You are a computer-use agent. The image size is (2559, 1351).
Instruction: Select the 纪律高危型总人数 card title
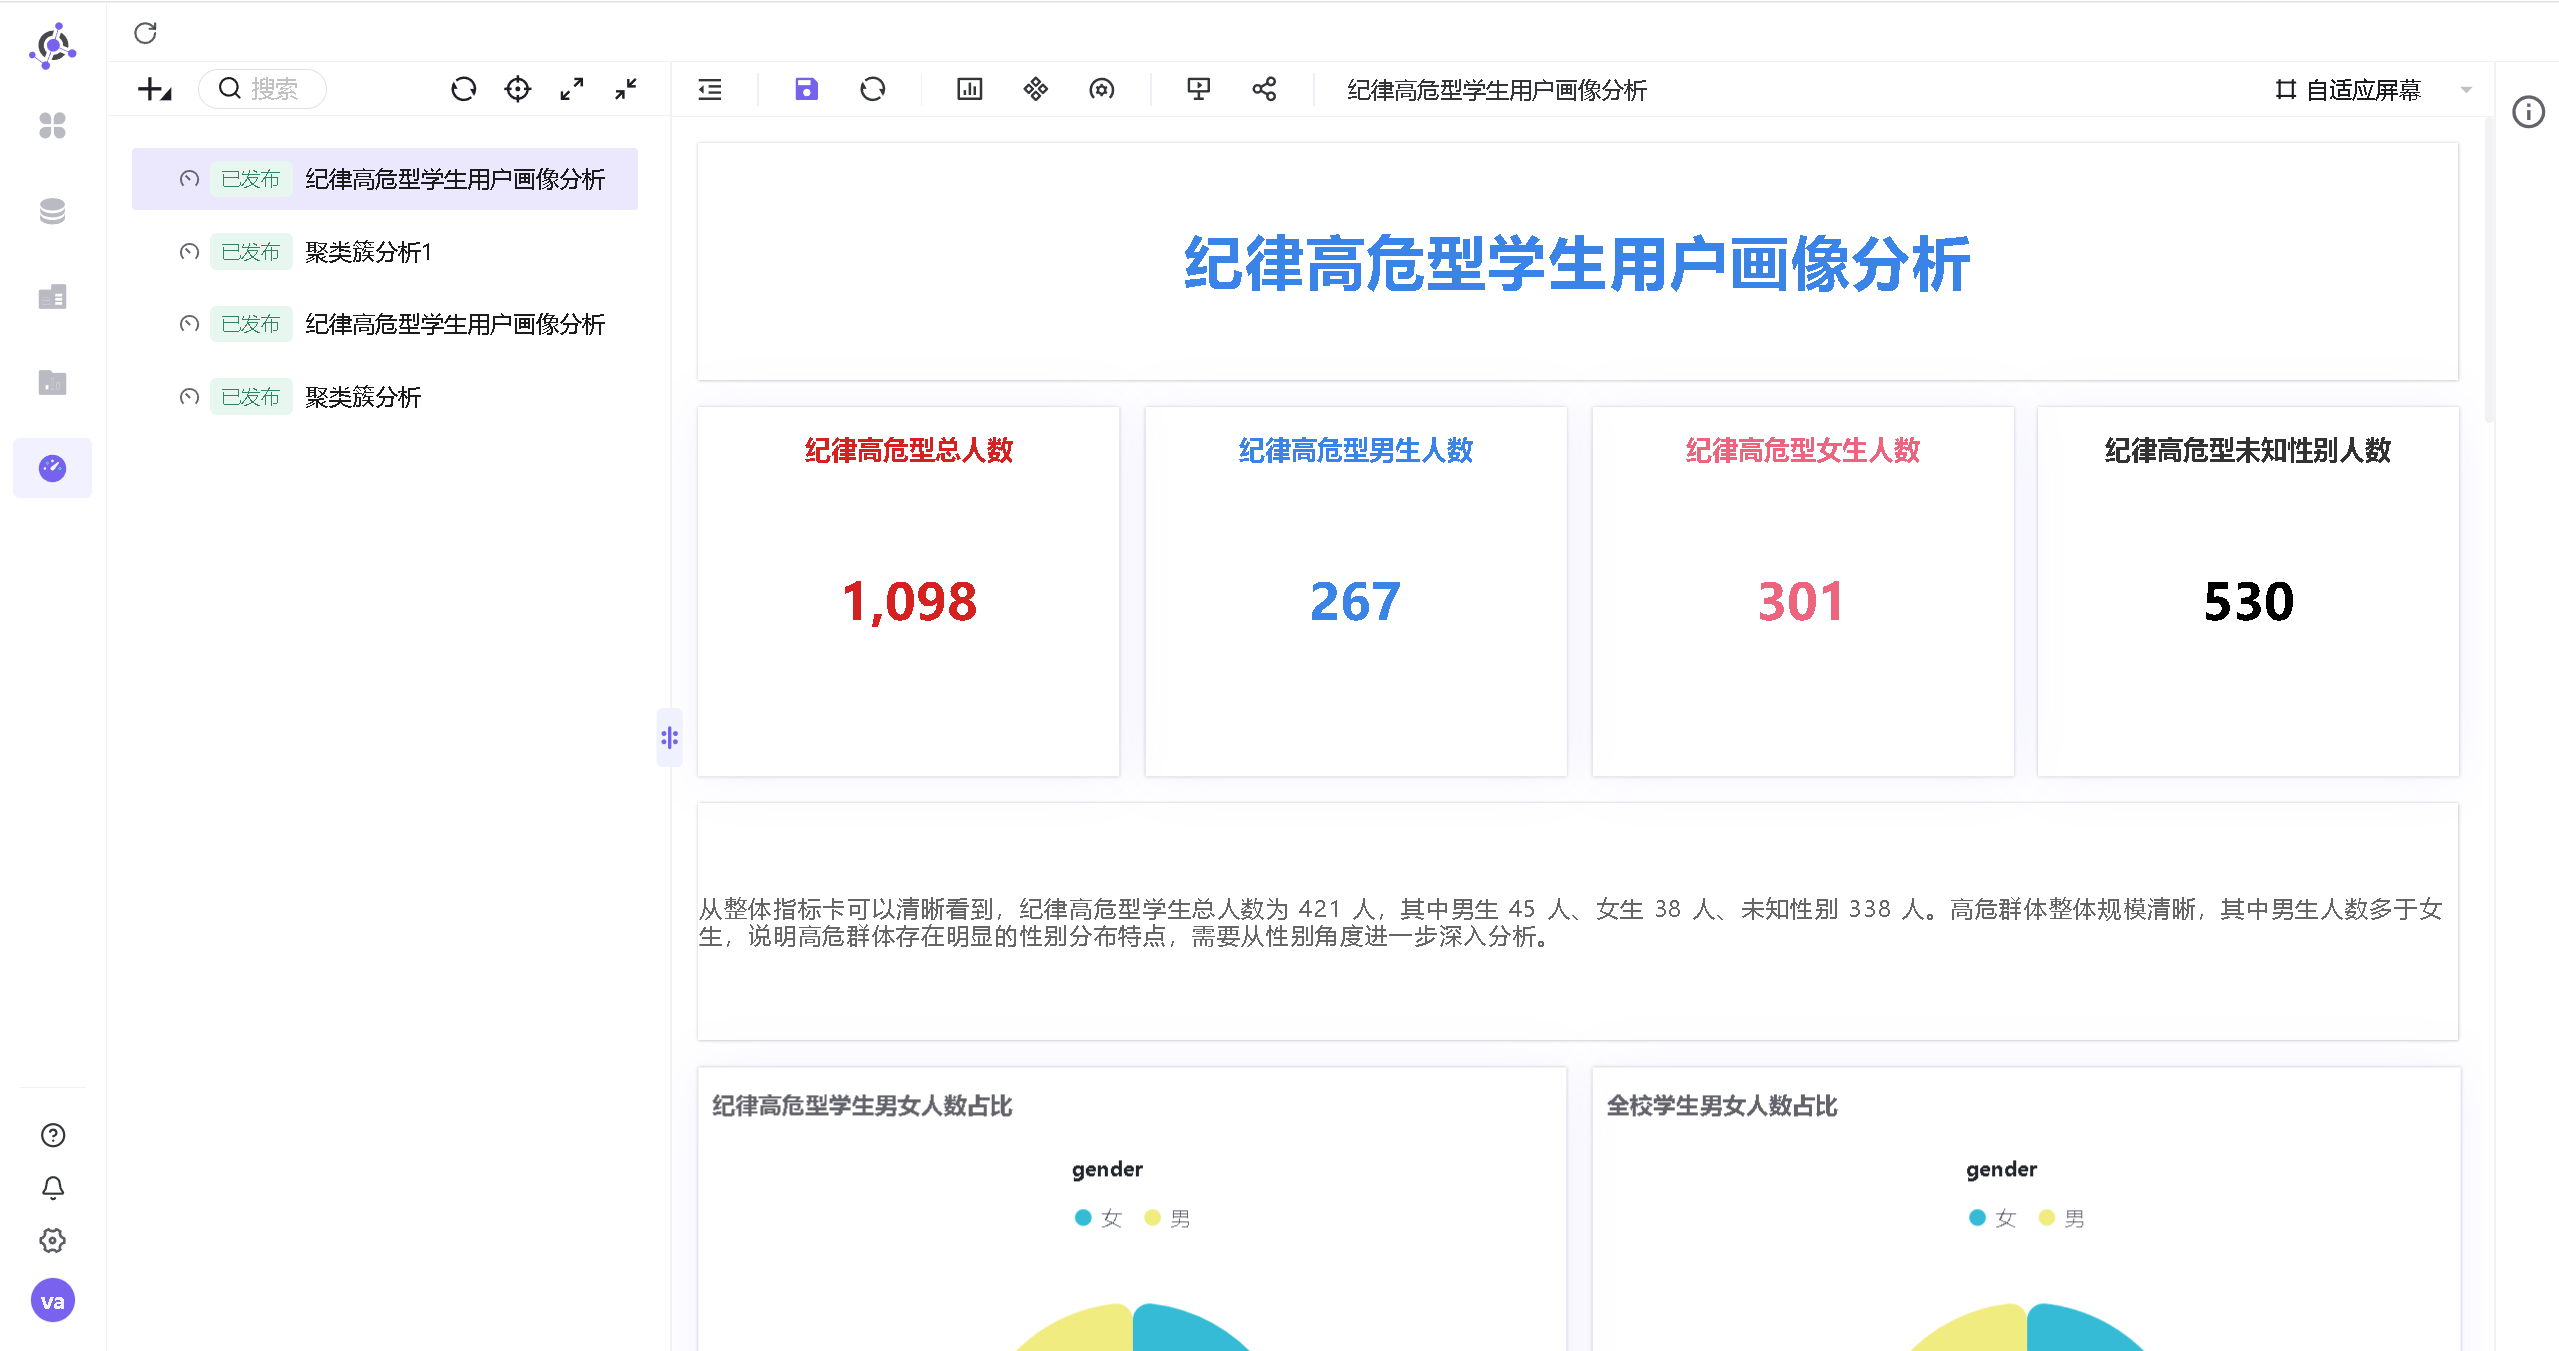pos(909,451)
